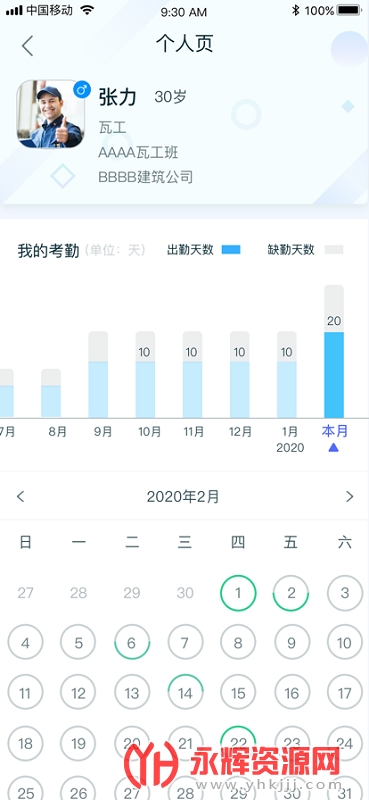The height and width of the screenshot is (800, 369).
Task: Select the 10月 attendance bar
Action: click(x=145, y=374)
